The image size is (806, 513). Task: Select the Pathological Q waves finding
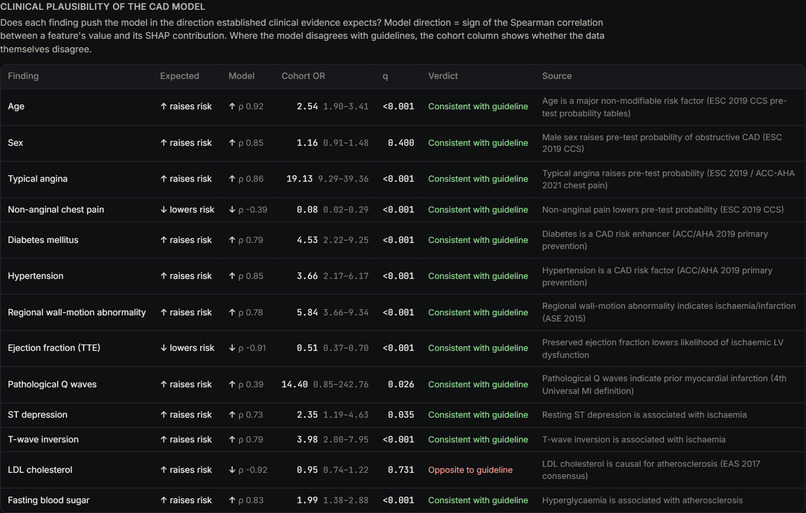pos(52,384)
